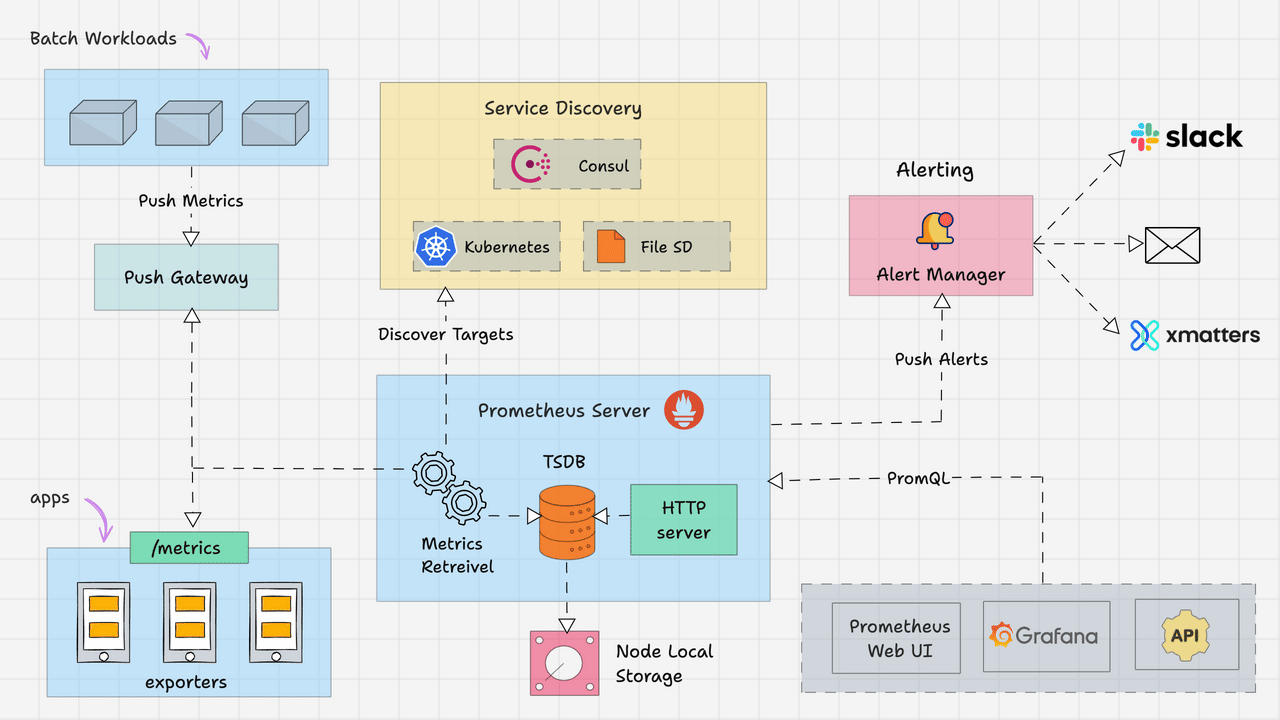This screenshot has height=720, width=1280.
Task: Click the middle exporter device icon
Action: pos(188,620)
